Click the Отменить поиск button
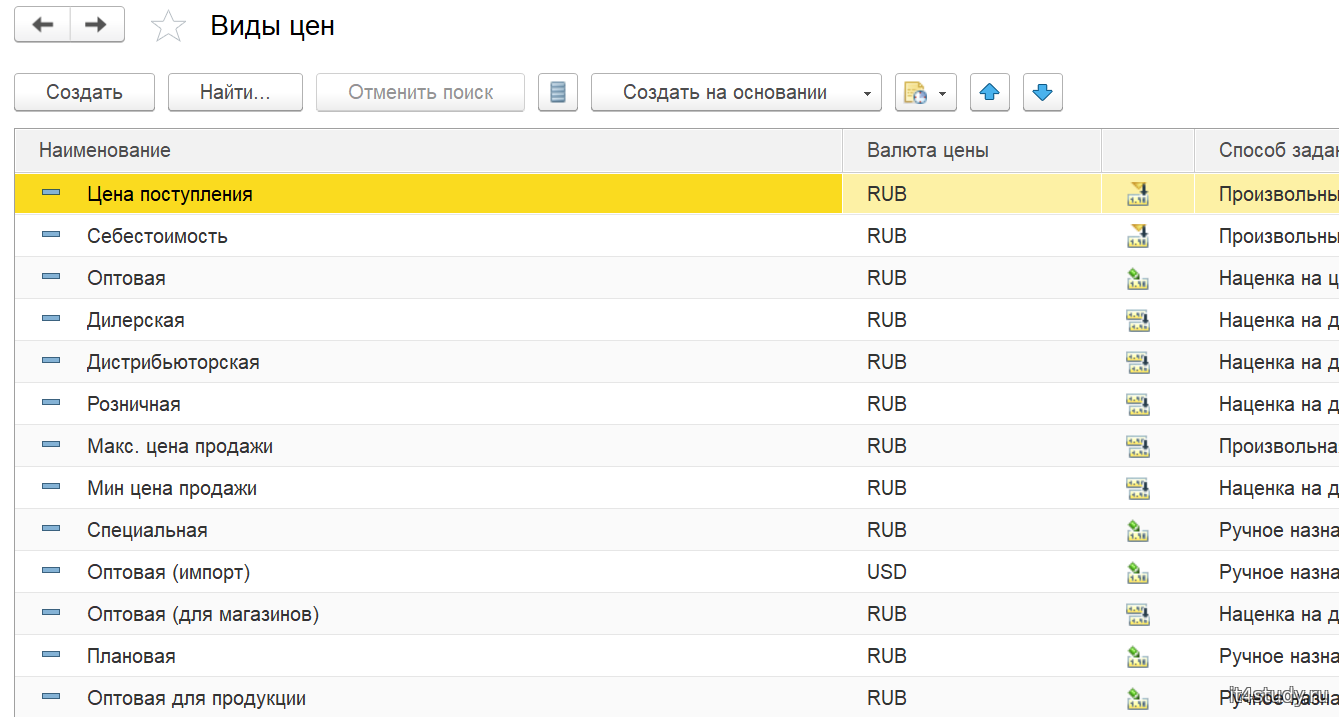This screenshot has height=717, width=1339. click(420, 92)
